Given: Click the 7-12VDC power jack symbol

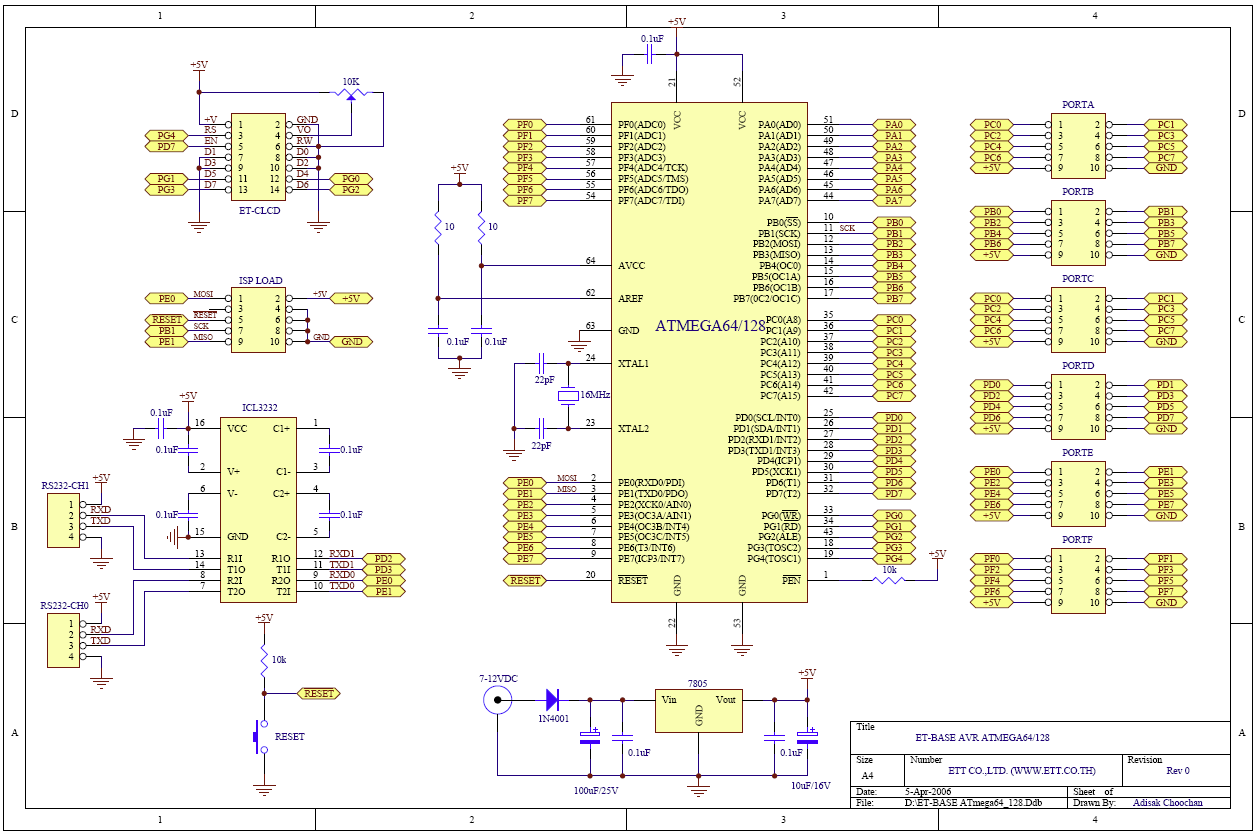Looking at the screenshot, I should pyautogui.click(x=497, y=699).
